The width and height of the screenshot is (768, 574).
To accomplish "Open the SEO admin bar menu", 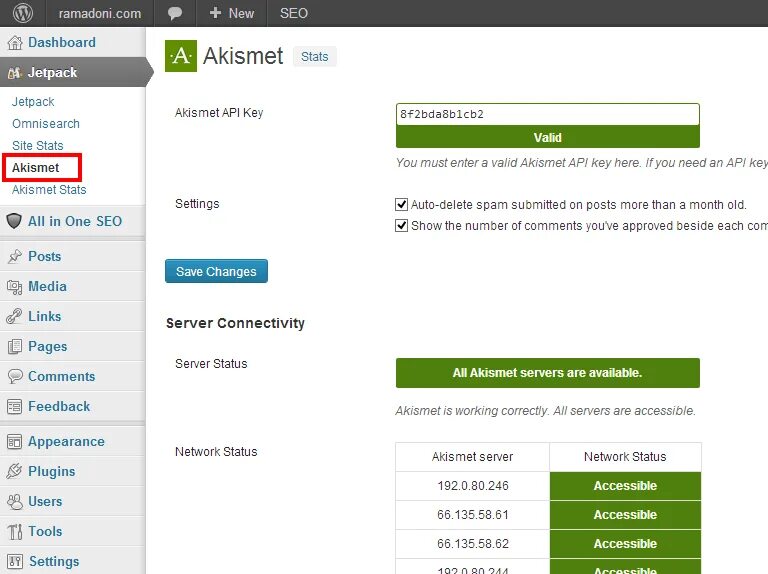I will (294, 13).
